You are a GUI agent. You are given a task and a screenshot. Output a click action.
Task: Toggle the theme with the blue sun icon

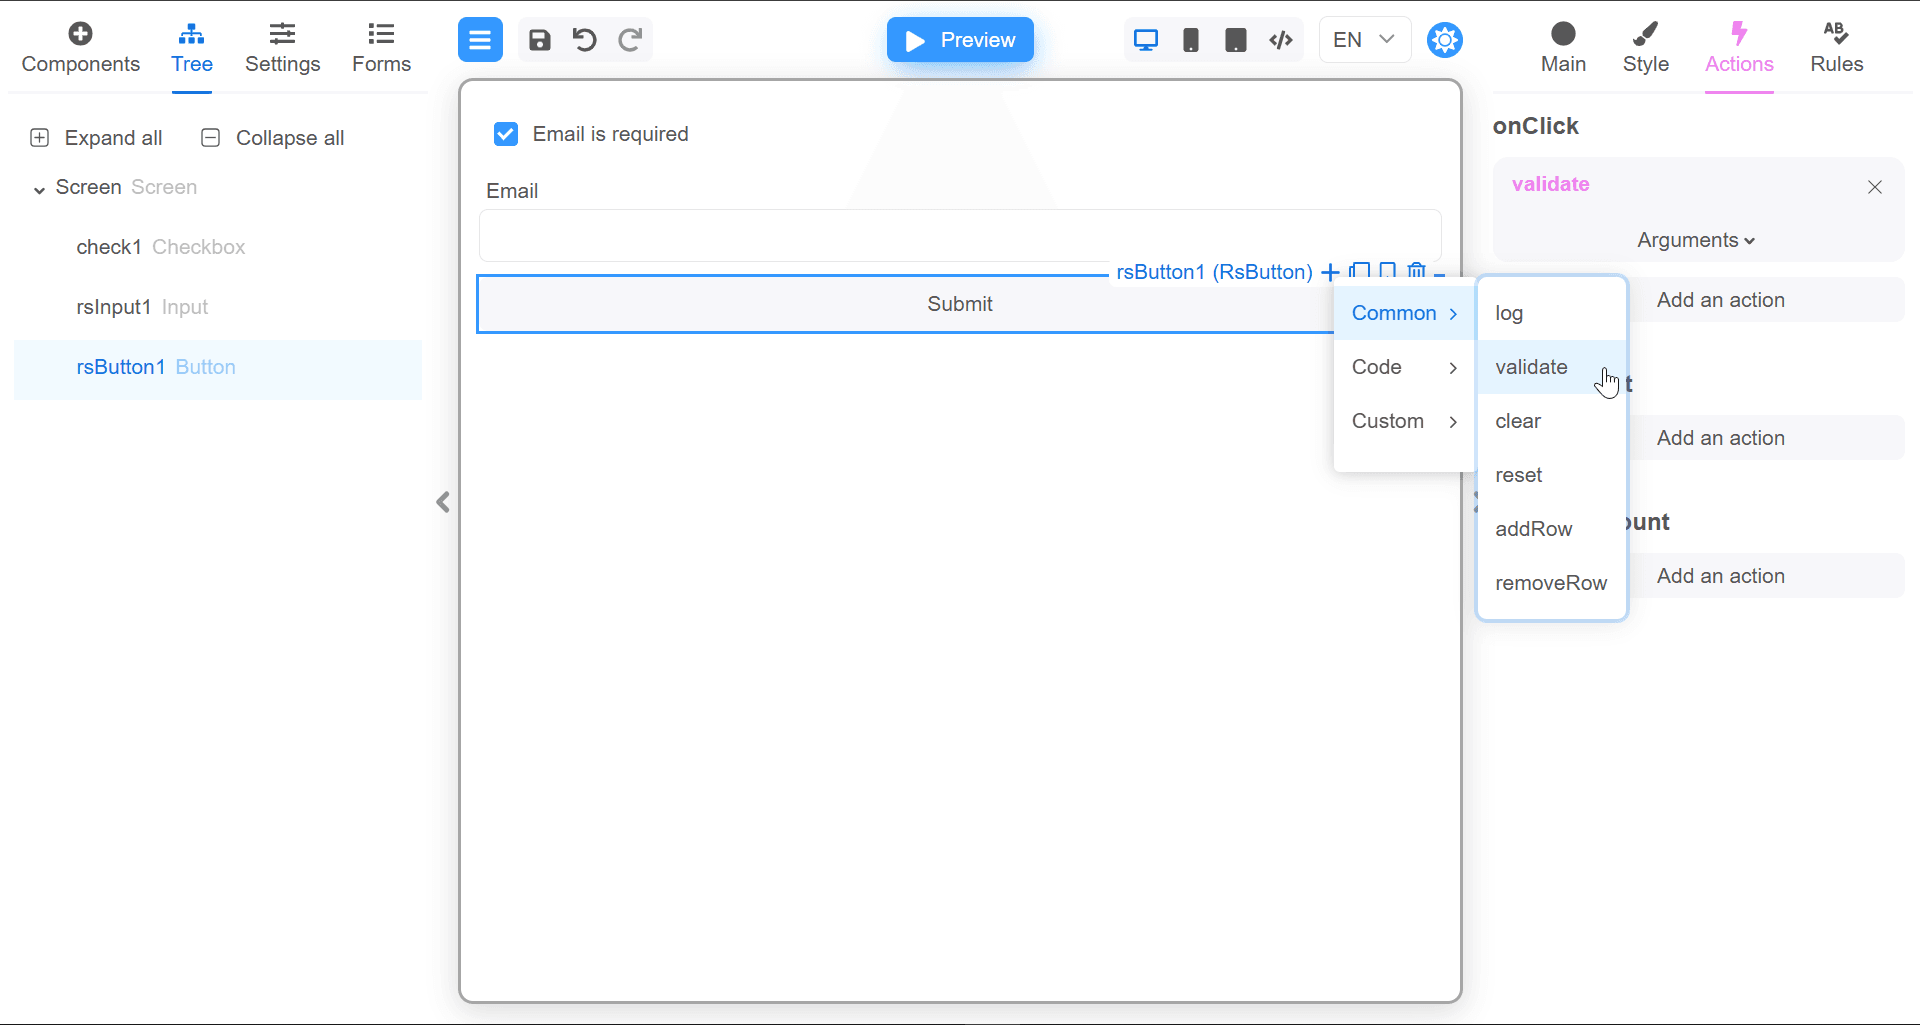pos(1445,40)
